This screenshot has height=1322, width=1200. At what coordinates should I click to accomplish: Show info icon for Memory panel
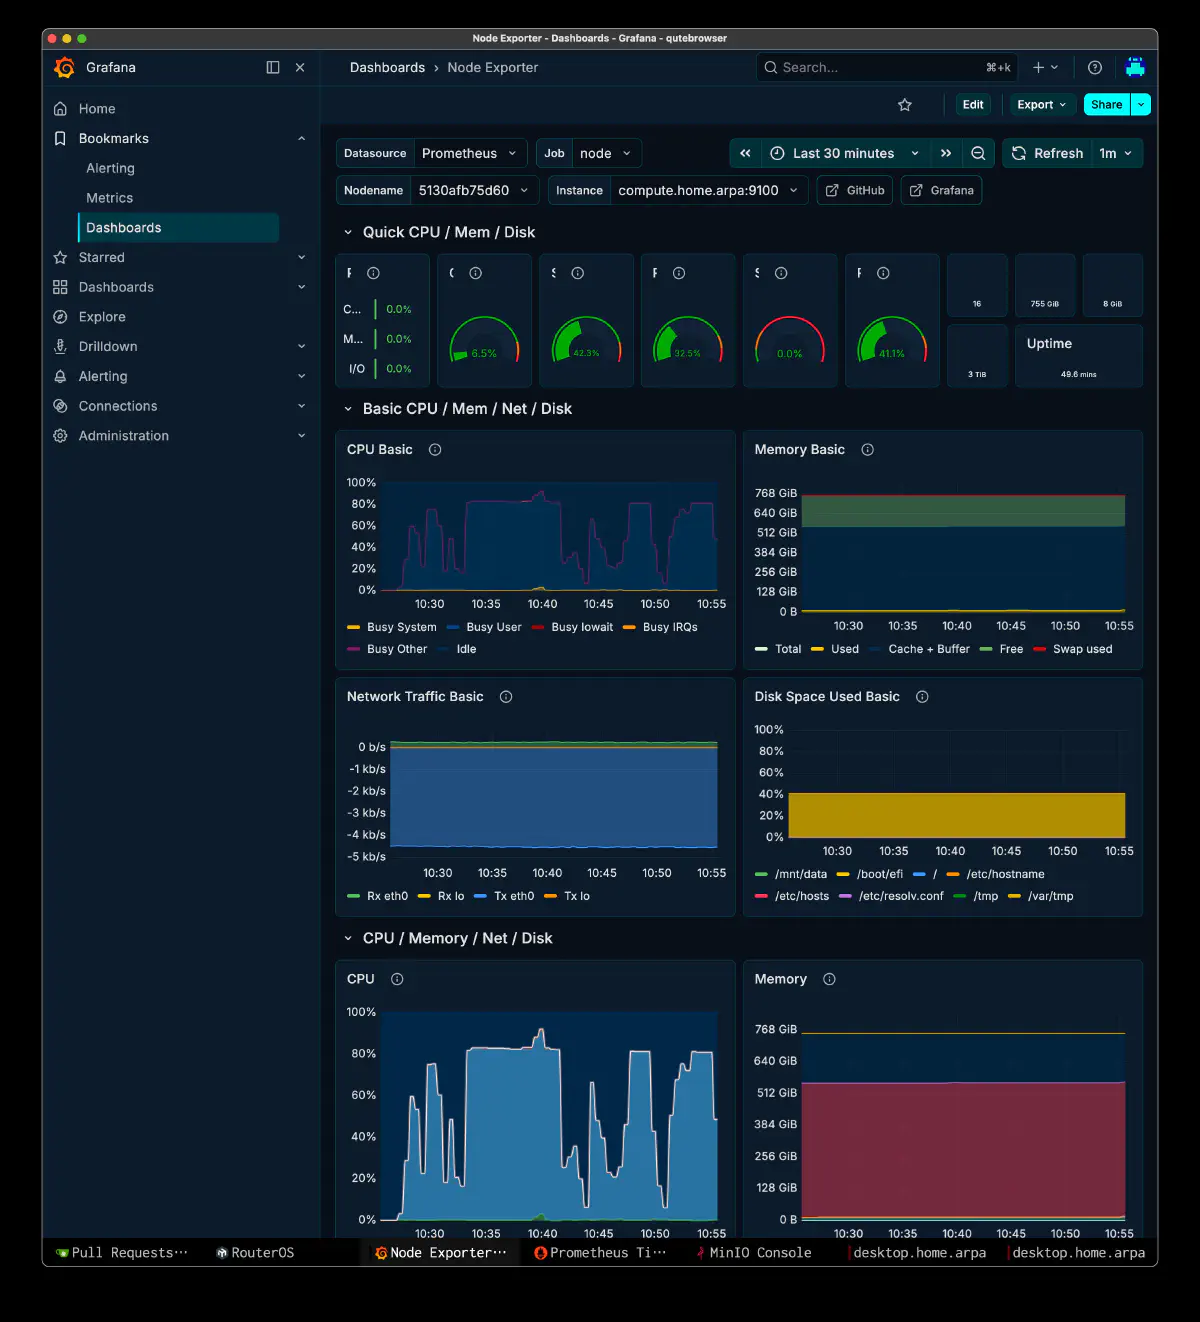click(829, 979)
